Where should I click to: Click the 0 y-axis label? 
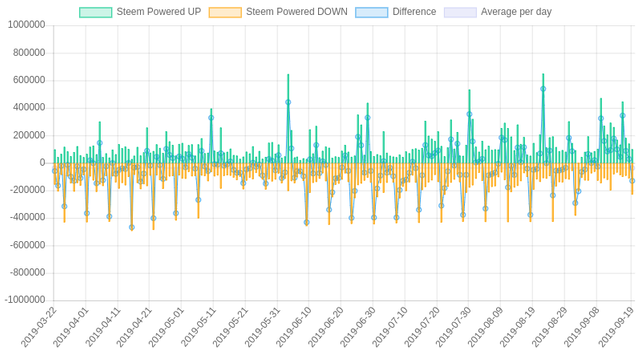[42, 163]
